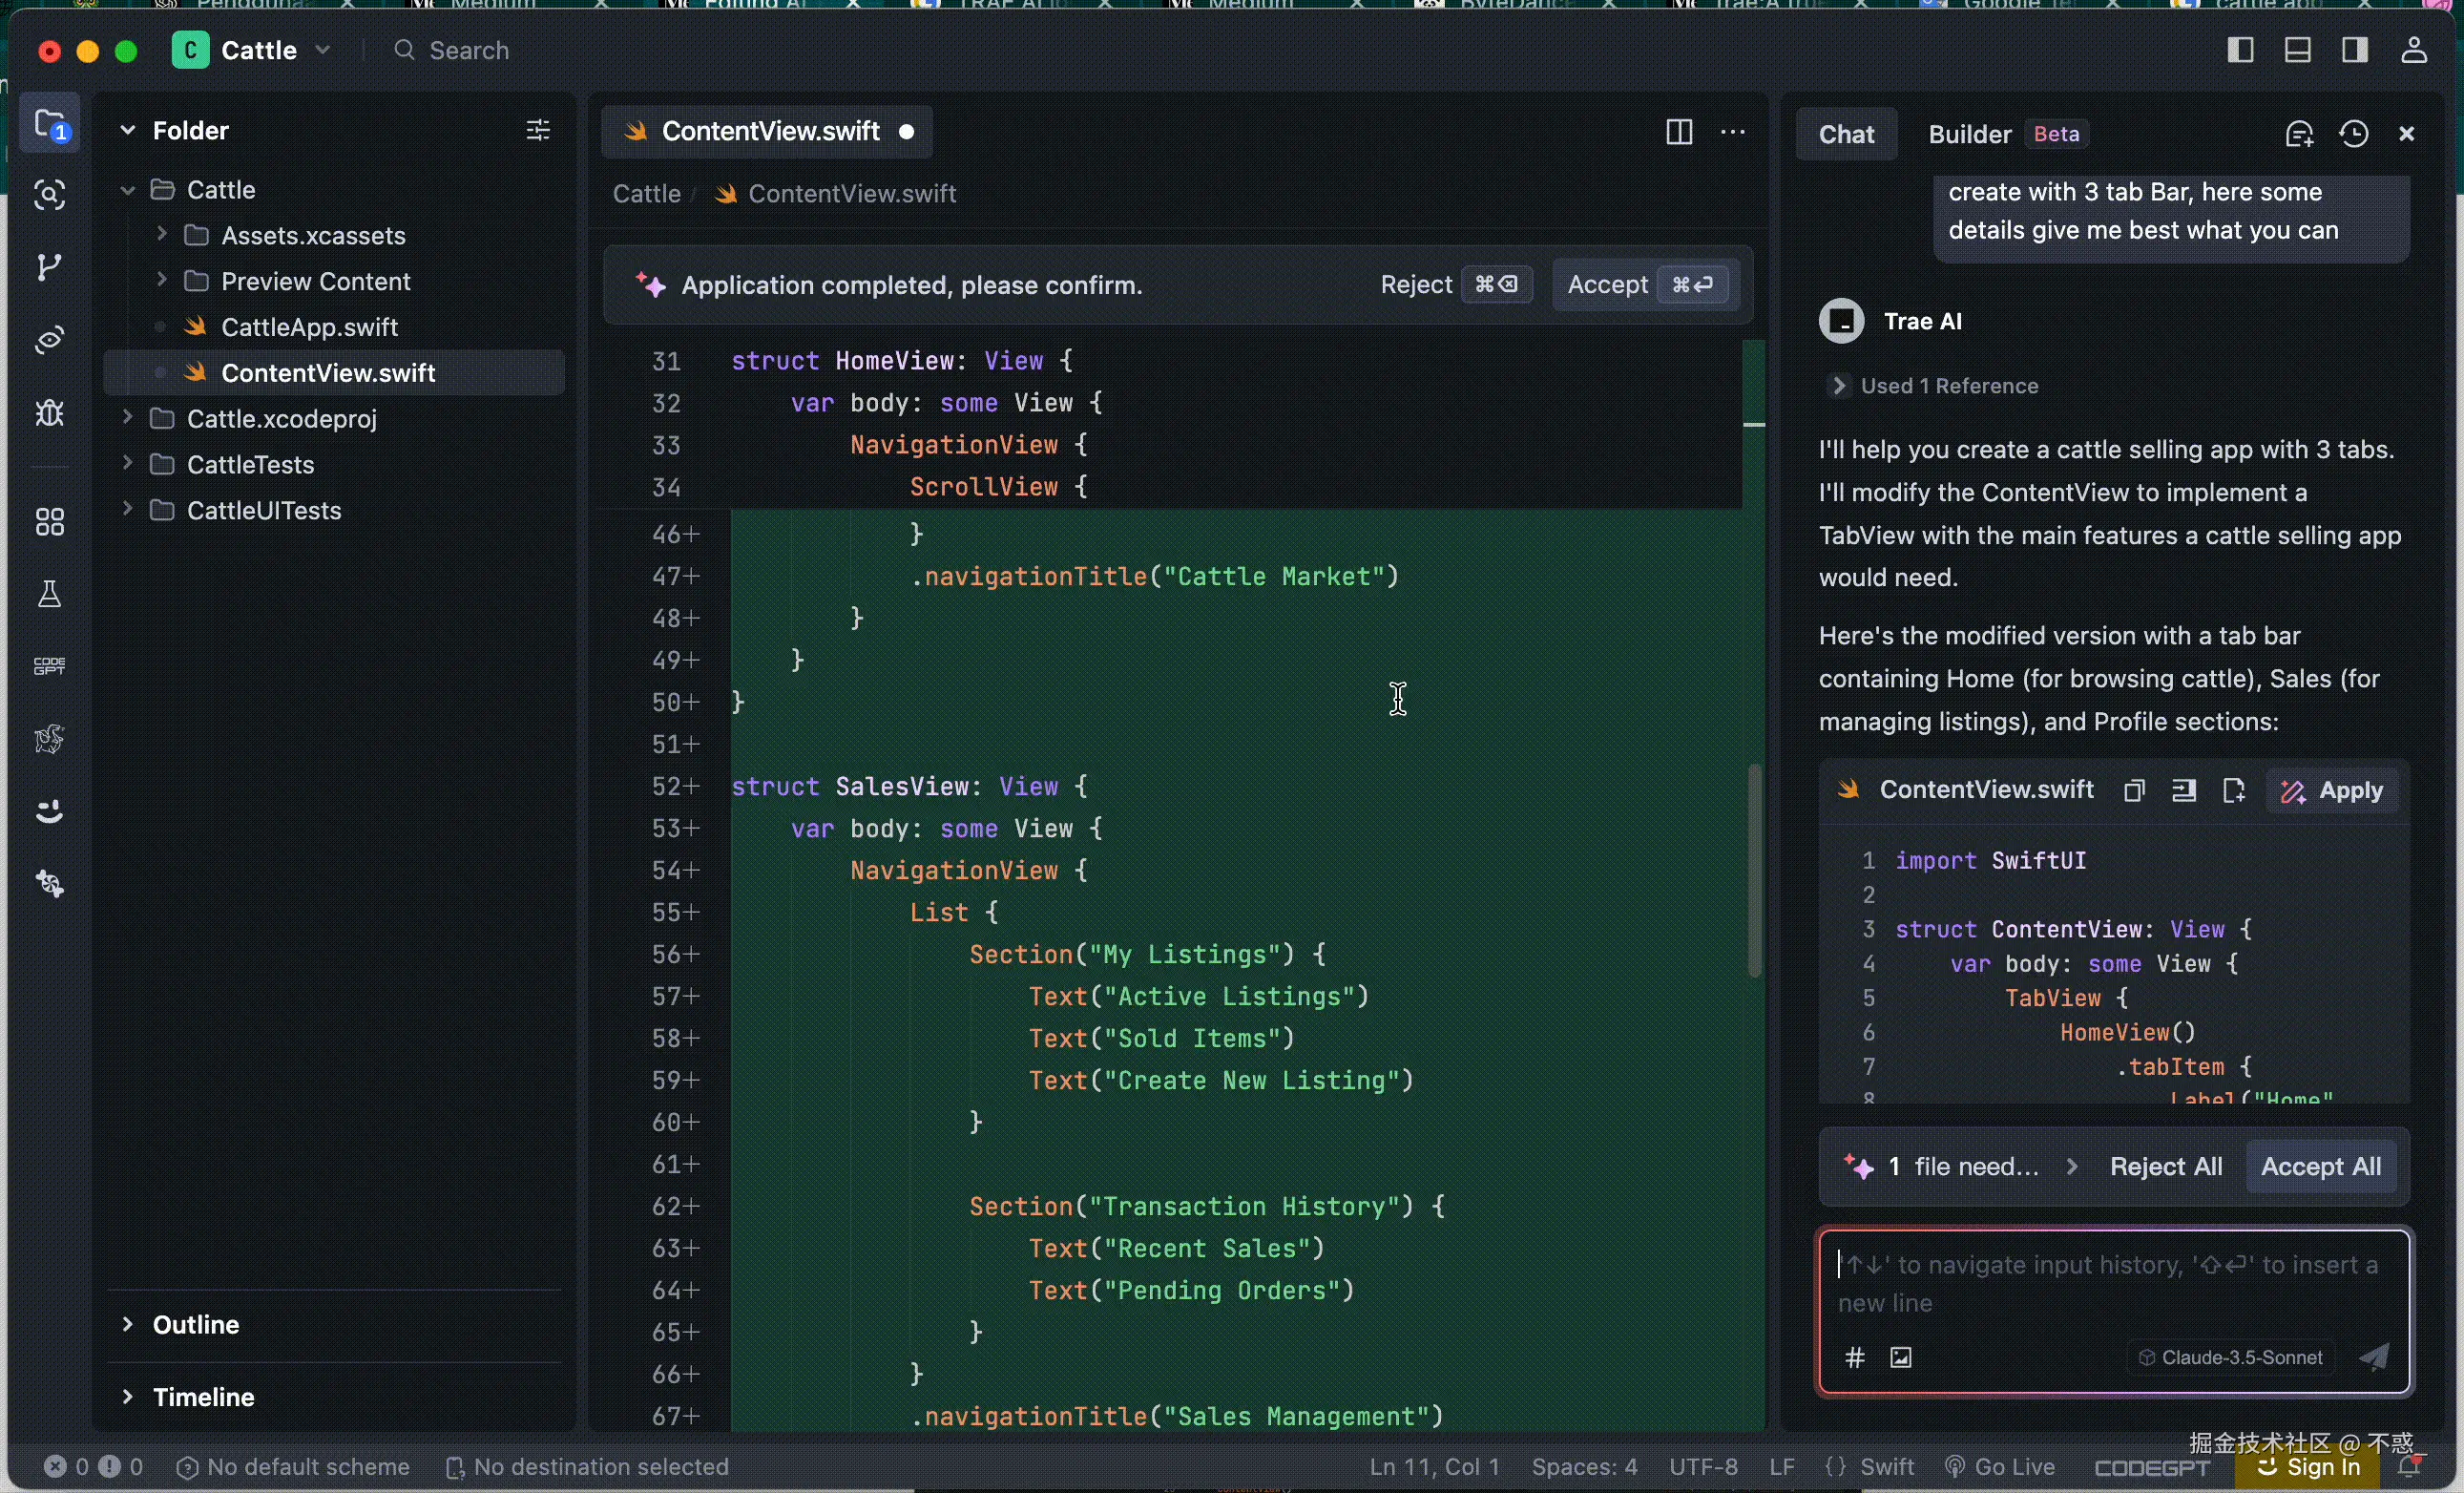This screenshot has height=1493, width=2464.
Task: Expand Used 1 Reference disclosure
Action: (x=1838, y=386)
